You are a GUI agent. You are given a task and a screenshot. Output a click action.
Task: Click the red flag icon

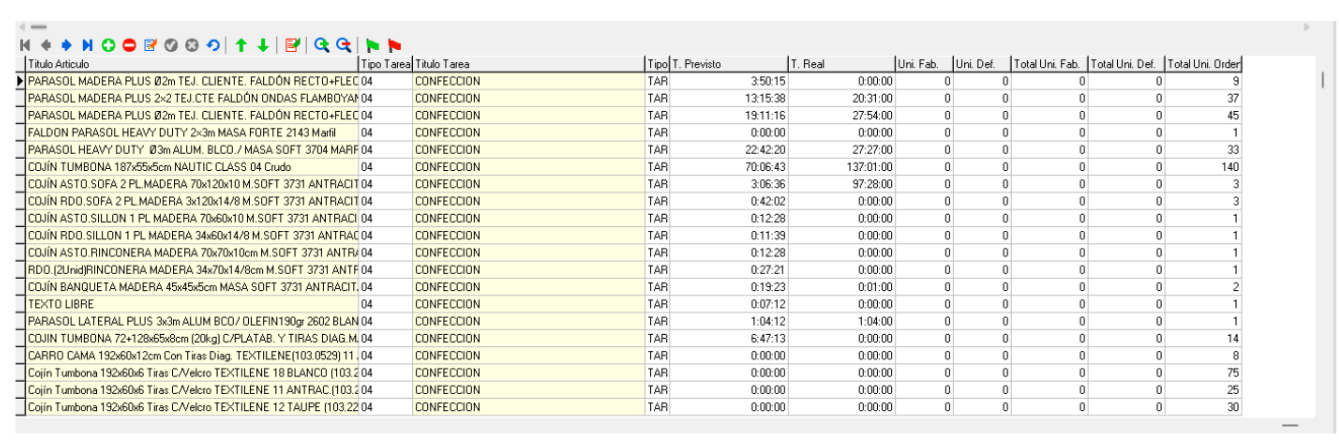(x=392, y=46)
